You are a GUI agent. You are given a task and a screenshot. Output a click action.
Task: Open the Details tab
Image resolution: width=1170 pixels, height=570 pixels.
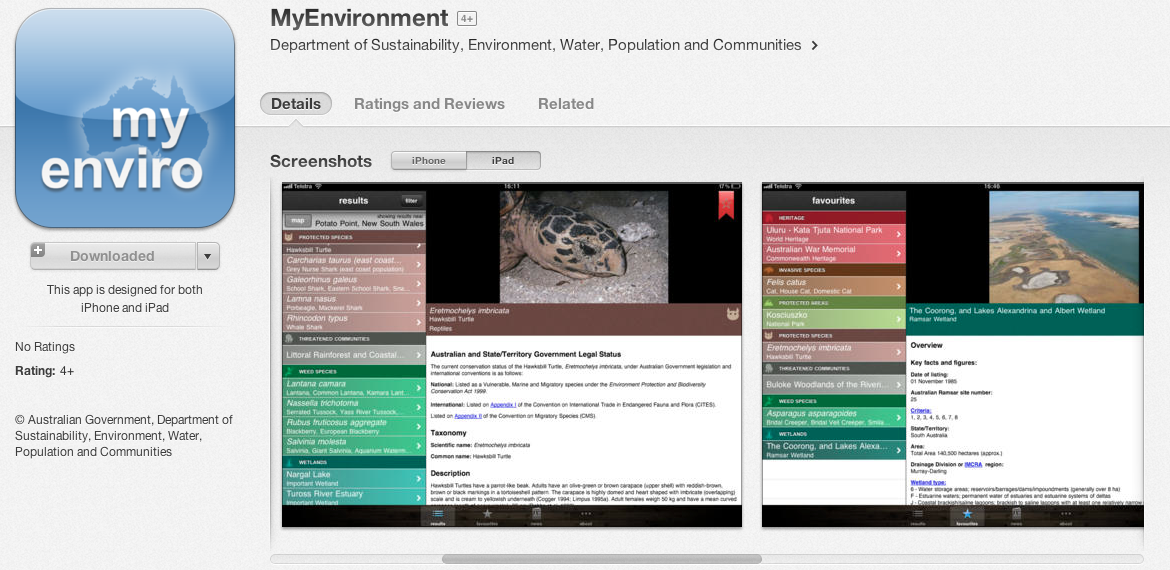pyautogui.click(x=295, y=104)
